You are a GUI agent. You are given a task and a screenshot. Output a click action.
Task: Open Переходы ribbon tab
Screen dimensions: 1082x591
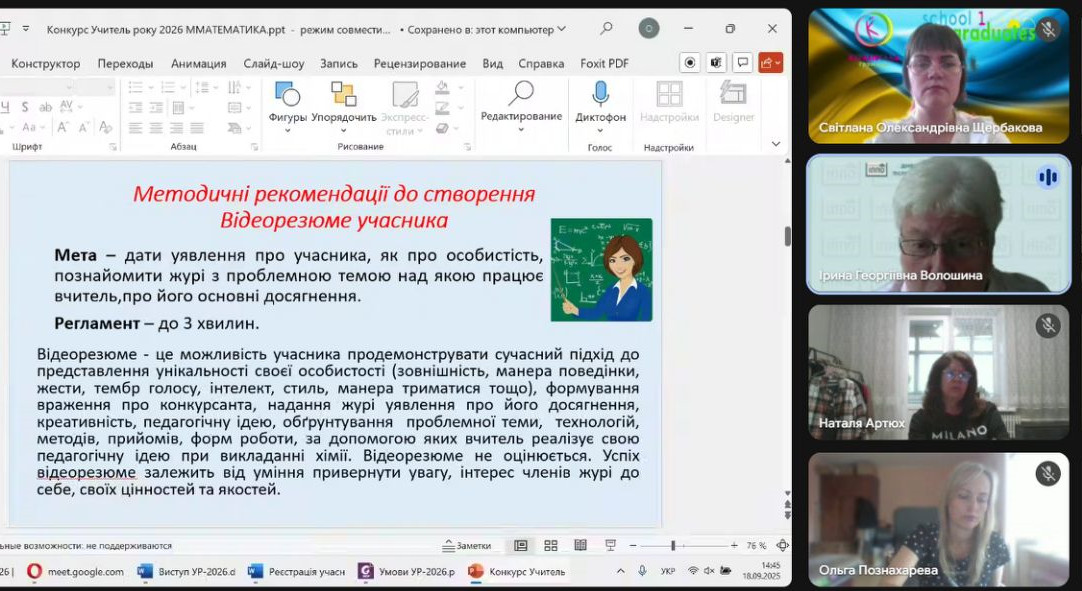(125, 64)
